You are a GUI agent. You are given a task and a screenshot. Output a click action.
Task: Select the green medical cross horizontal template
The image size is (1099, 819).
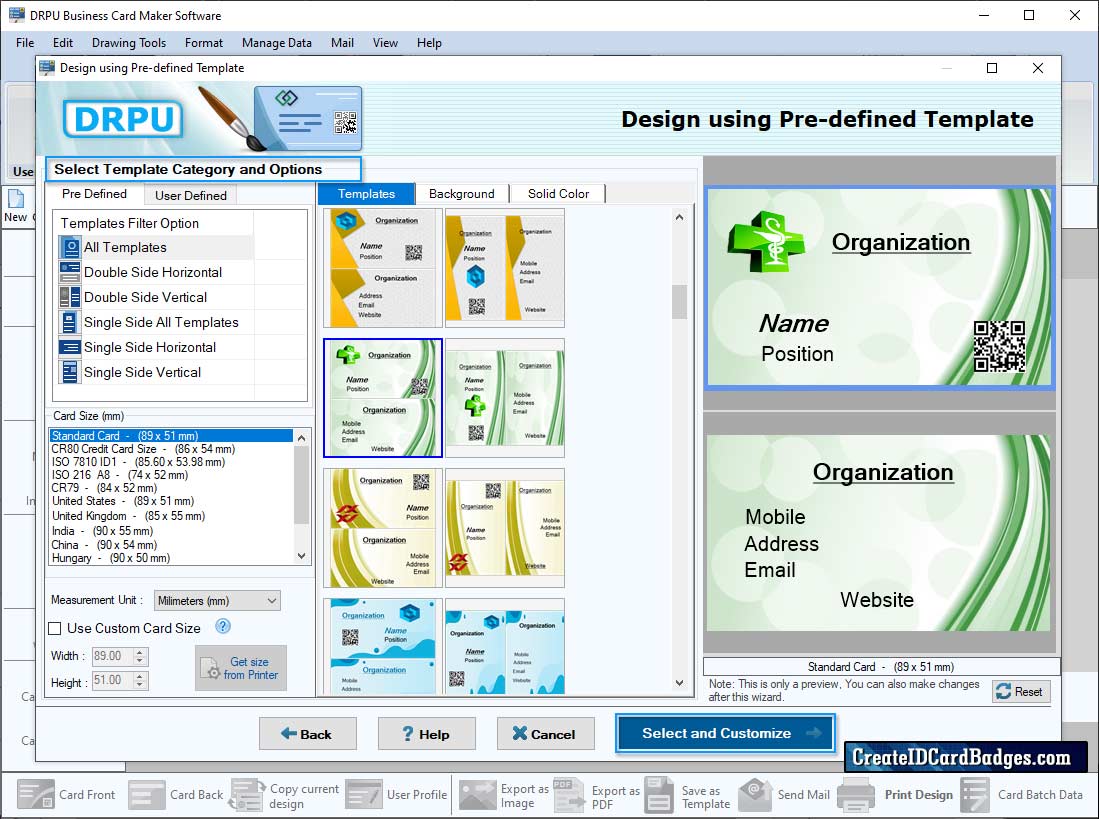pyautogui.click(x=383, y=398)
